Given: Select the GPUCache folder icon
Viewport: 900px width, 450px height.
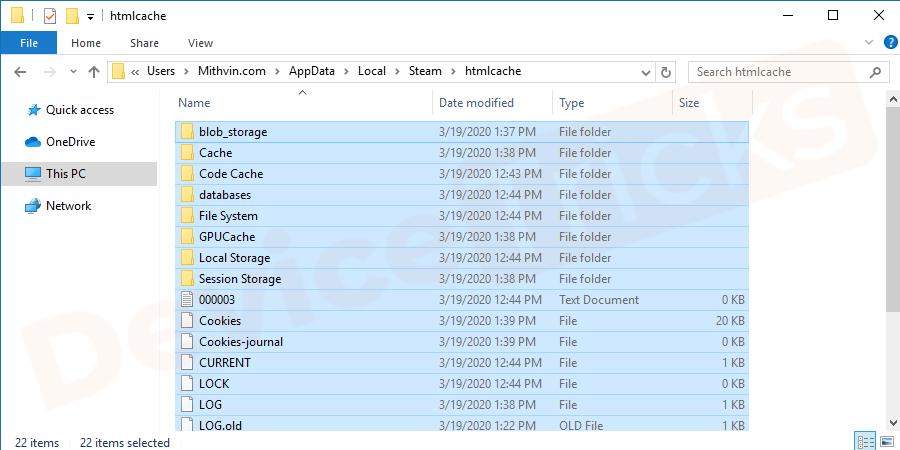Looking at the screenshot, I should [187, 236].
